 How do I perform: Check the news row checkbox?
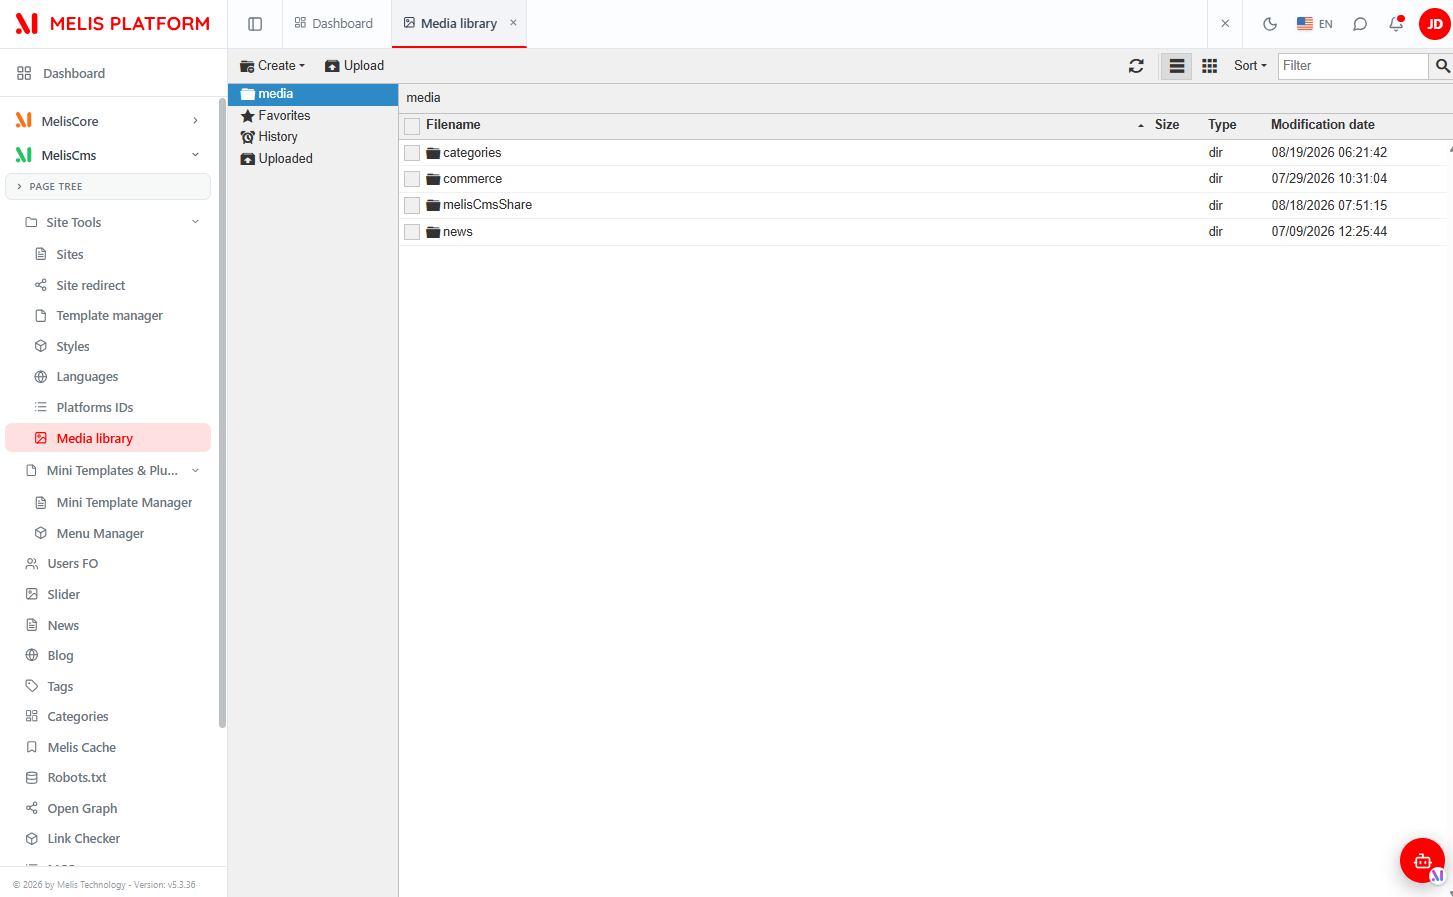(x=412, y=232)
